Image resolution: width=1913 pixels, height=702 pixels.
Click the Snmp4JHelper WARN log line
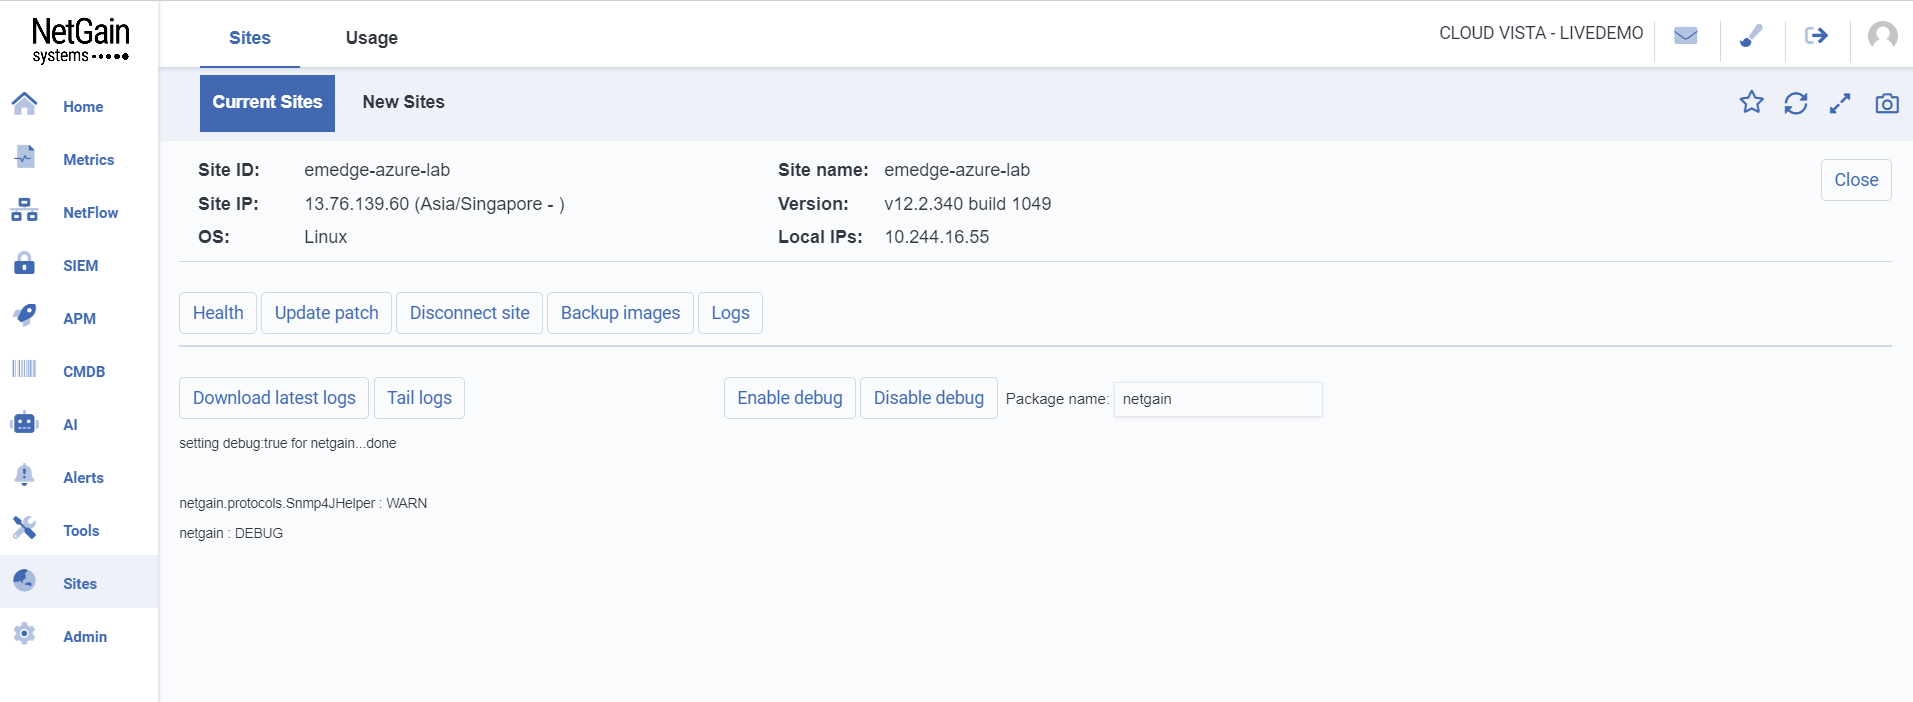tap(303, 503)
